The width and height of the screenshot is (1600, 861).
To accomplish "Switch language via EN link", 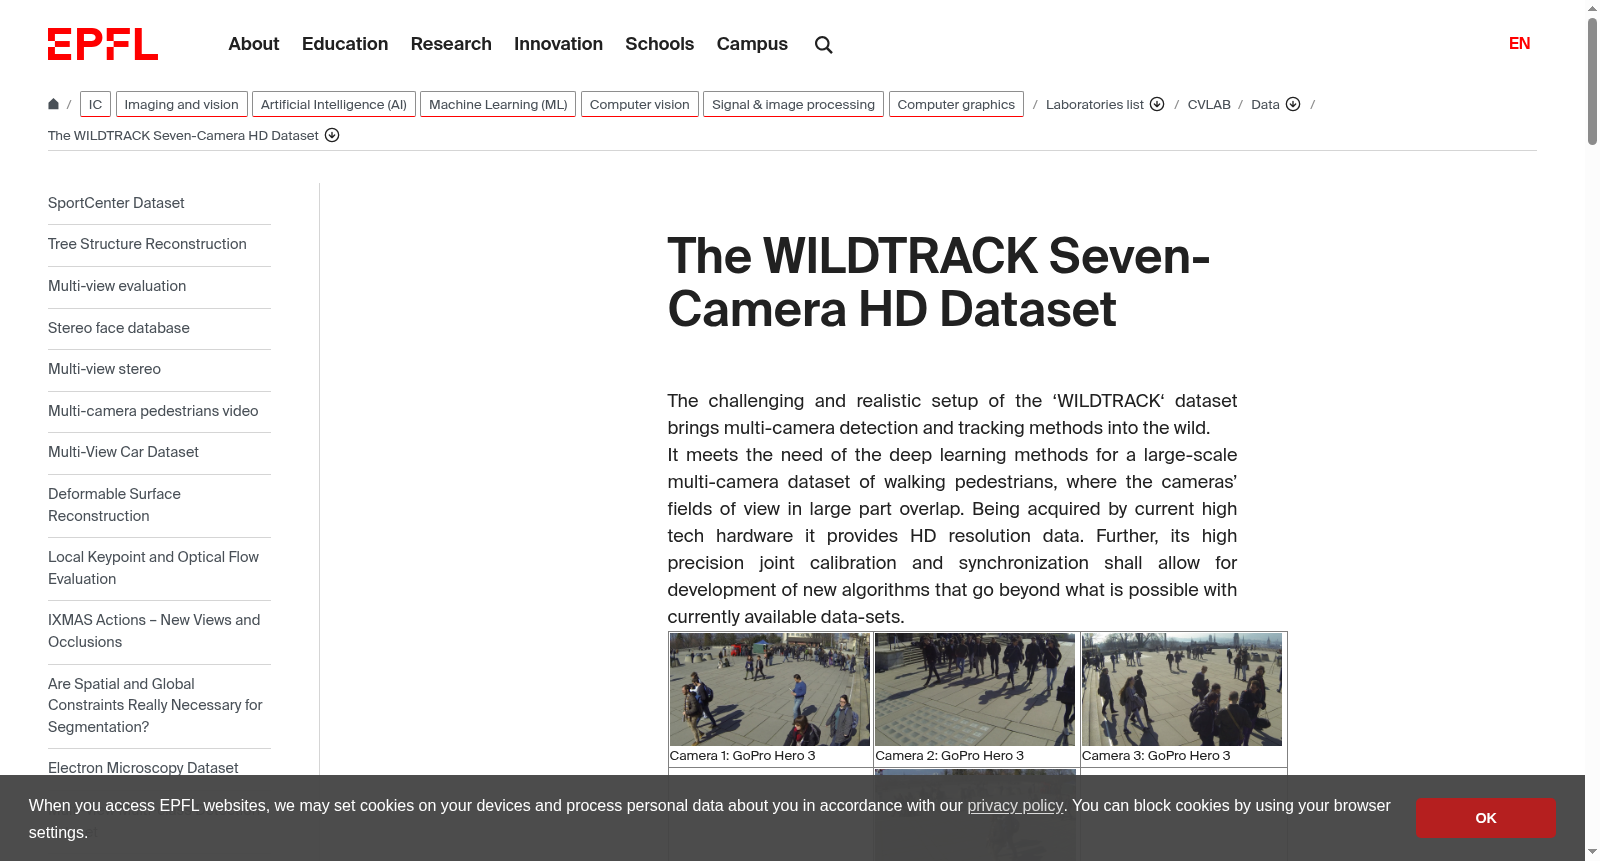I will click(x=1519, y=43).
